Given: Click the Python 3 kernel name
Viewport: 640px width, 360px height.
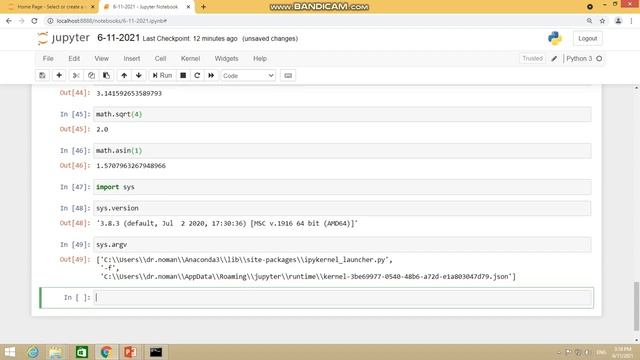Looking at the screenshot, I should [x=579, y=58].
